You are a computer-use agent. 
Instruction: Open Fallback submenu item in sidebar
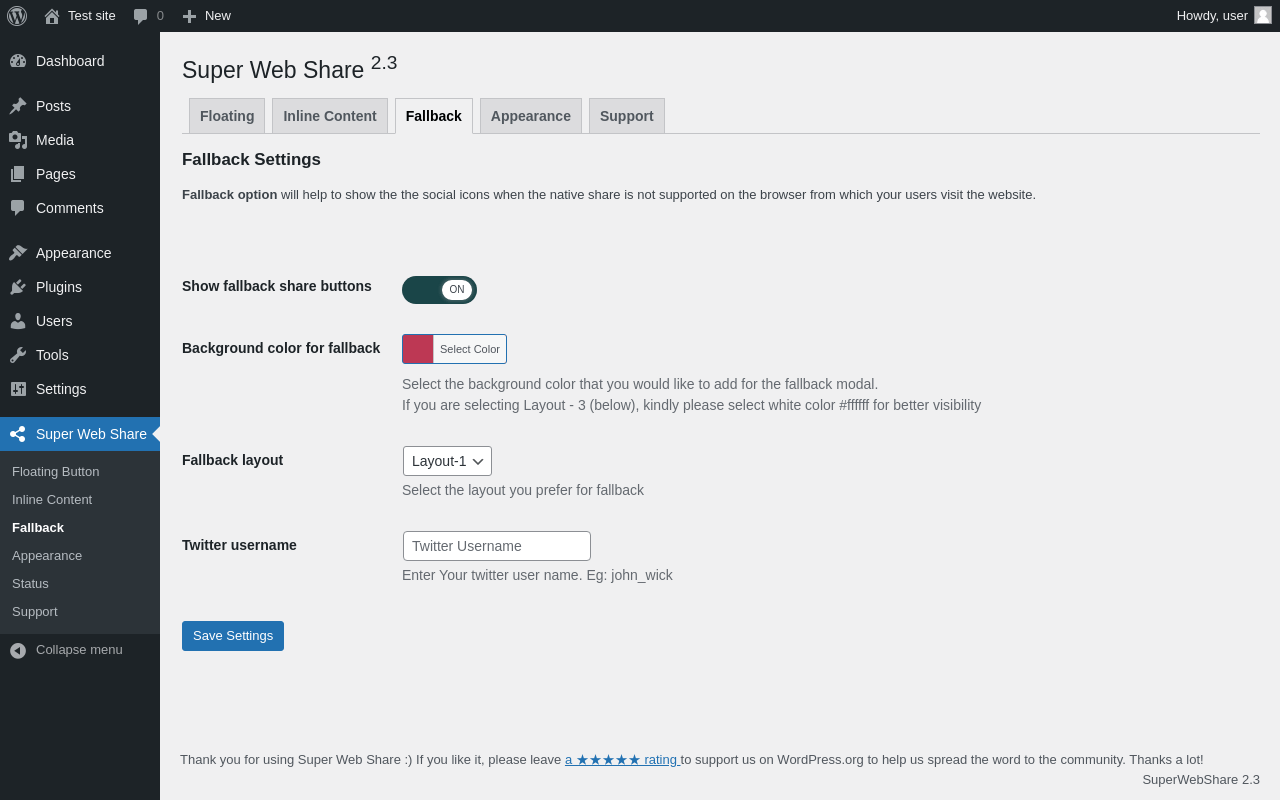click(38, 528)
